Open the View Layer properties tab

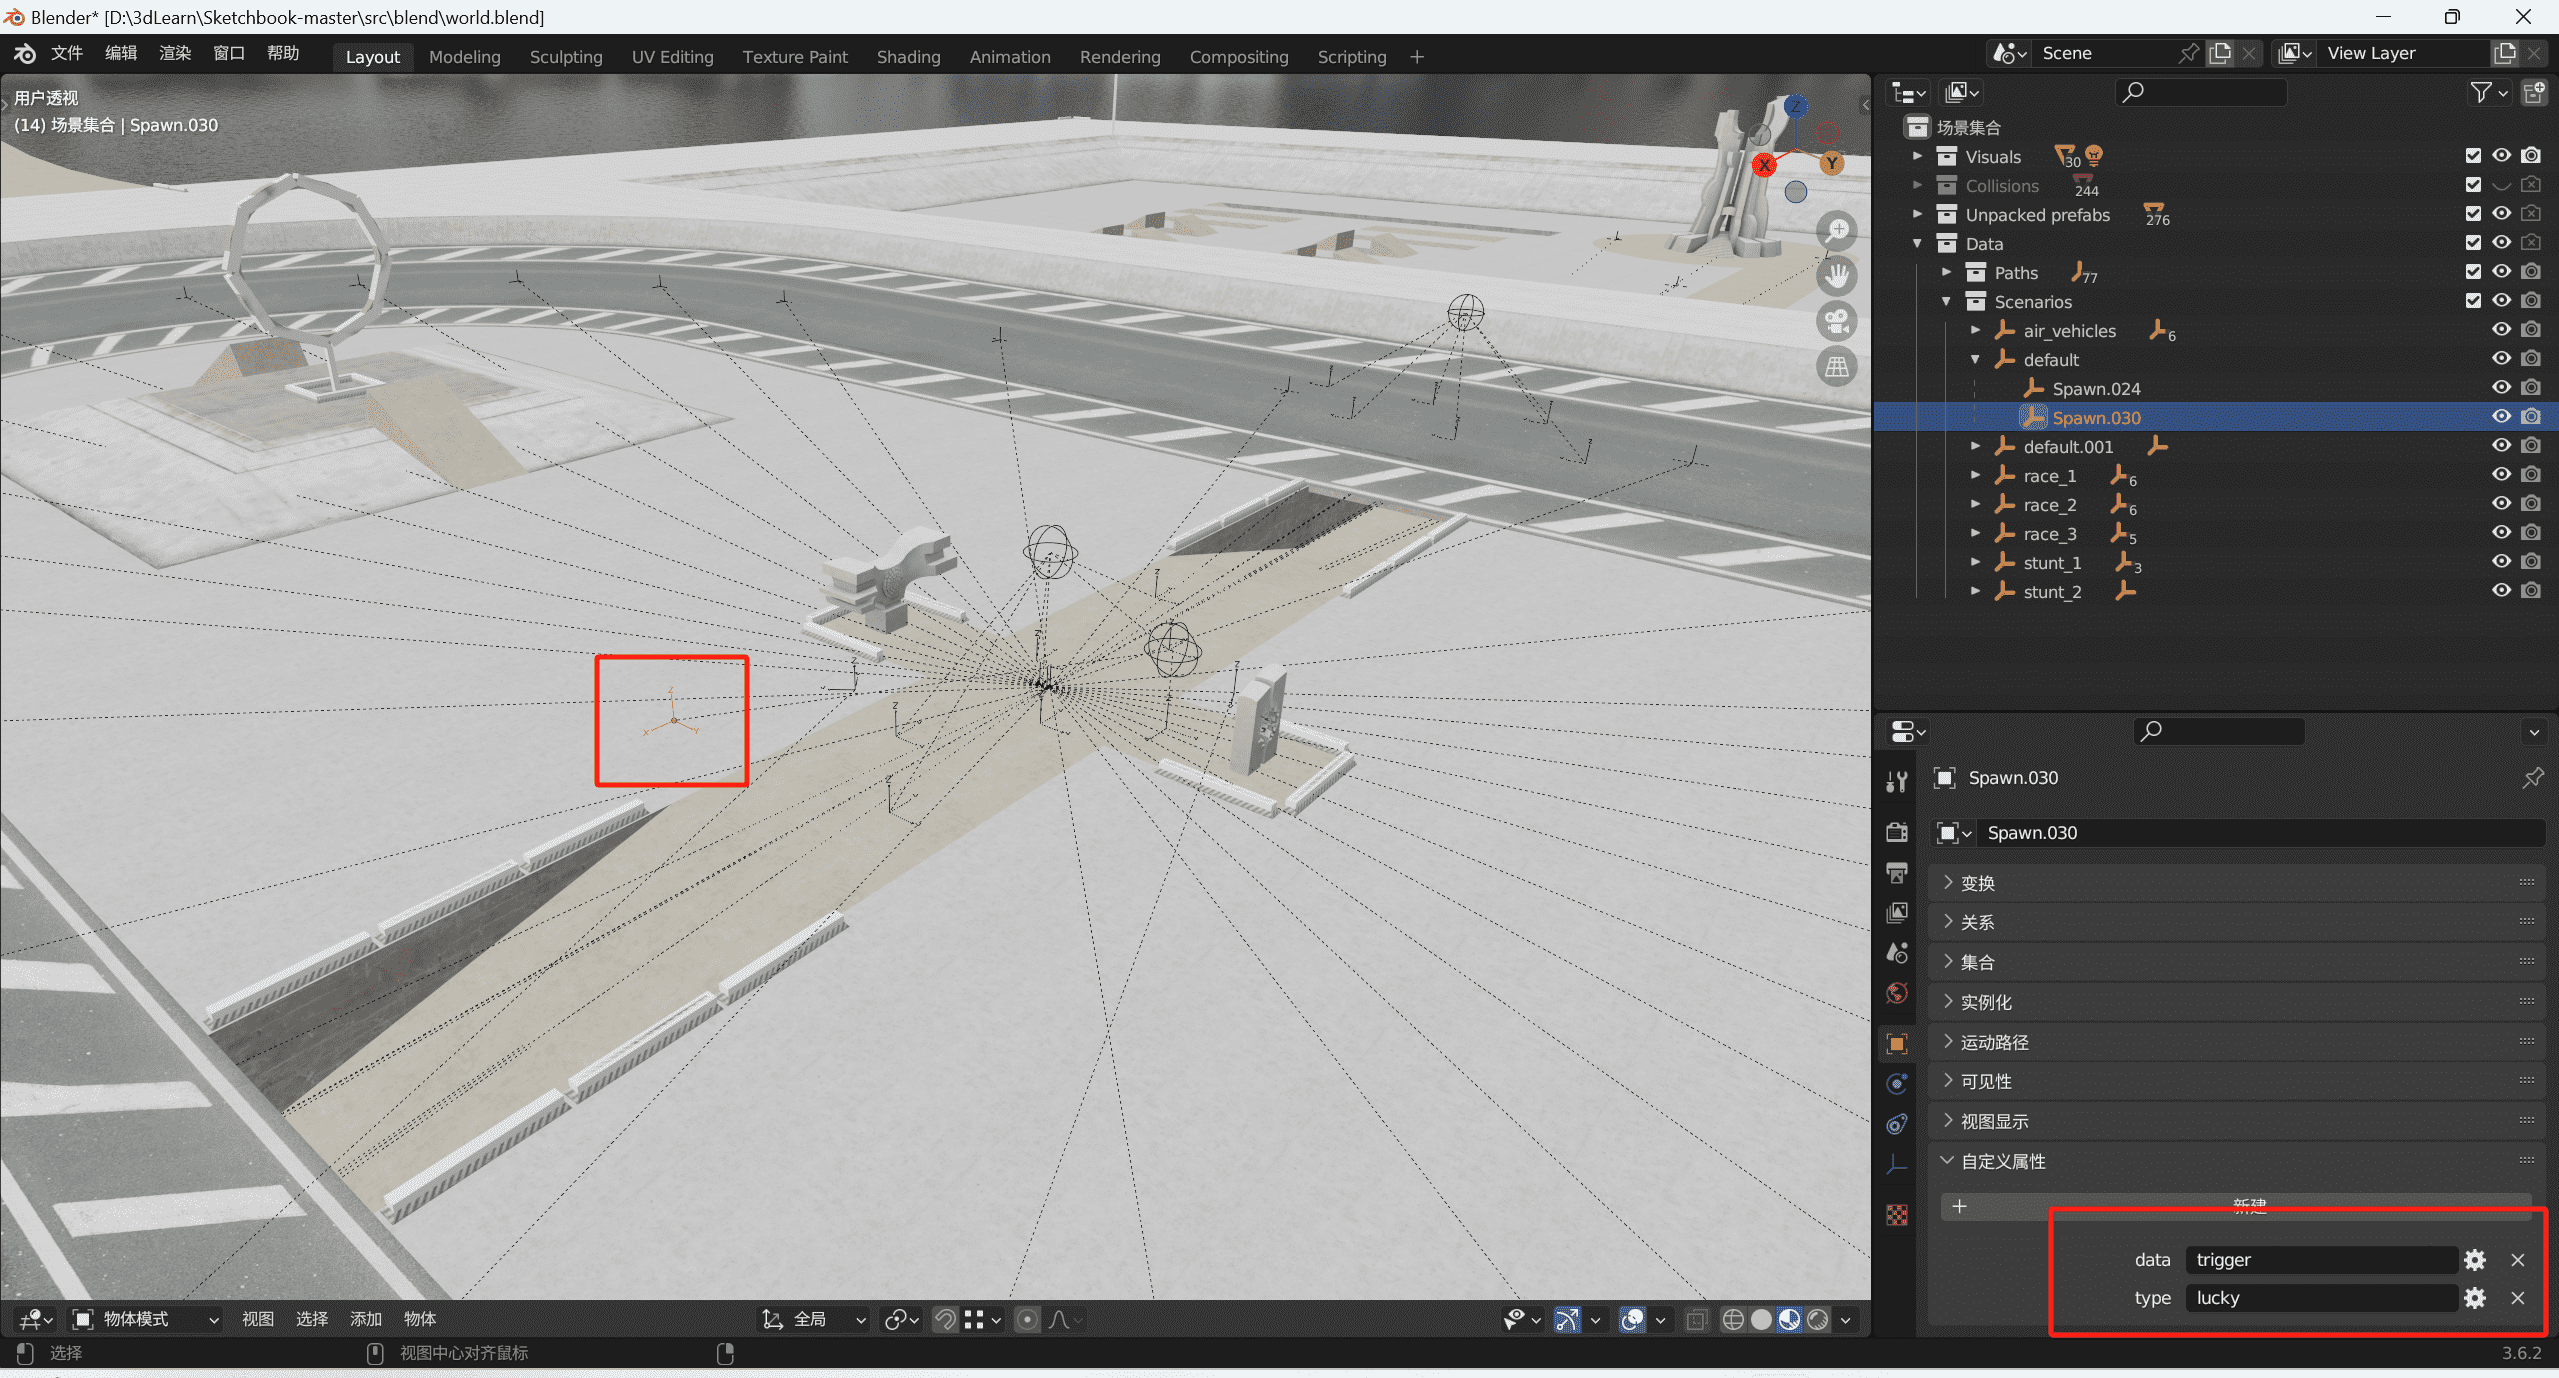[1897, 913]
